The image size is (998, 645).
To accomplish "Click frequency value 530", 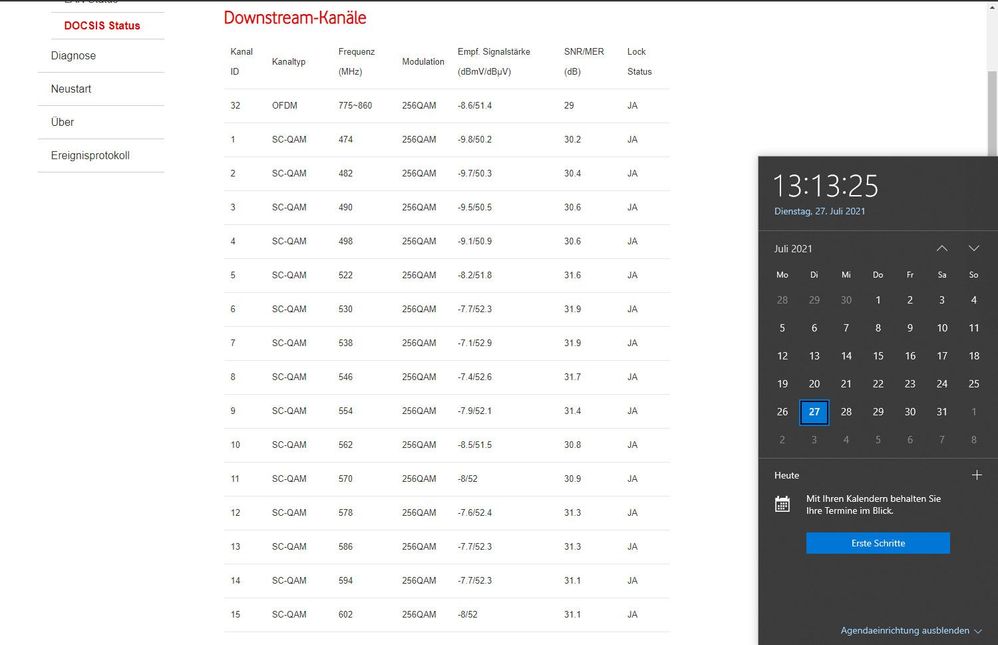I will pyautogui.click(x=346, y=309).
